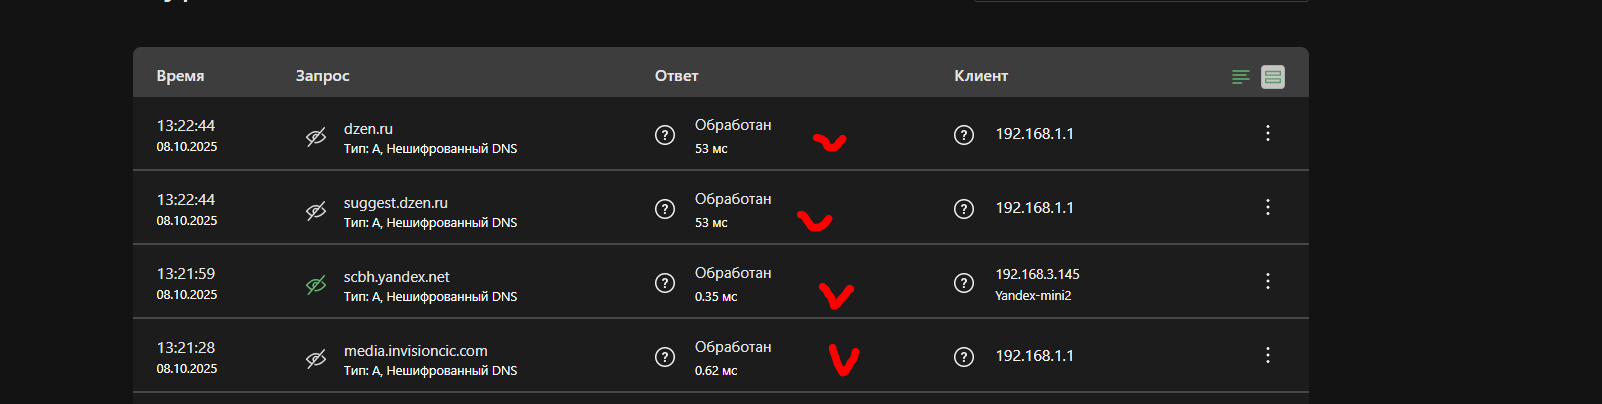Expand the actions menu for suggest.dzen.ru

click(x=1268, y=207)
